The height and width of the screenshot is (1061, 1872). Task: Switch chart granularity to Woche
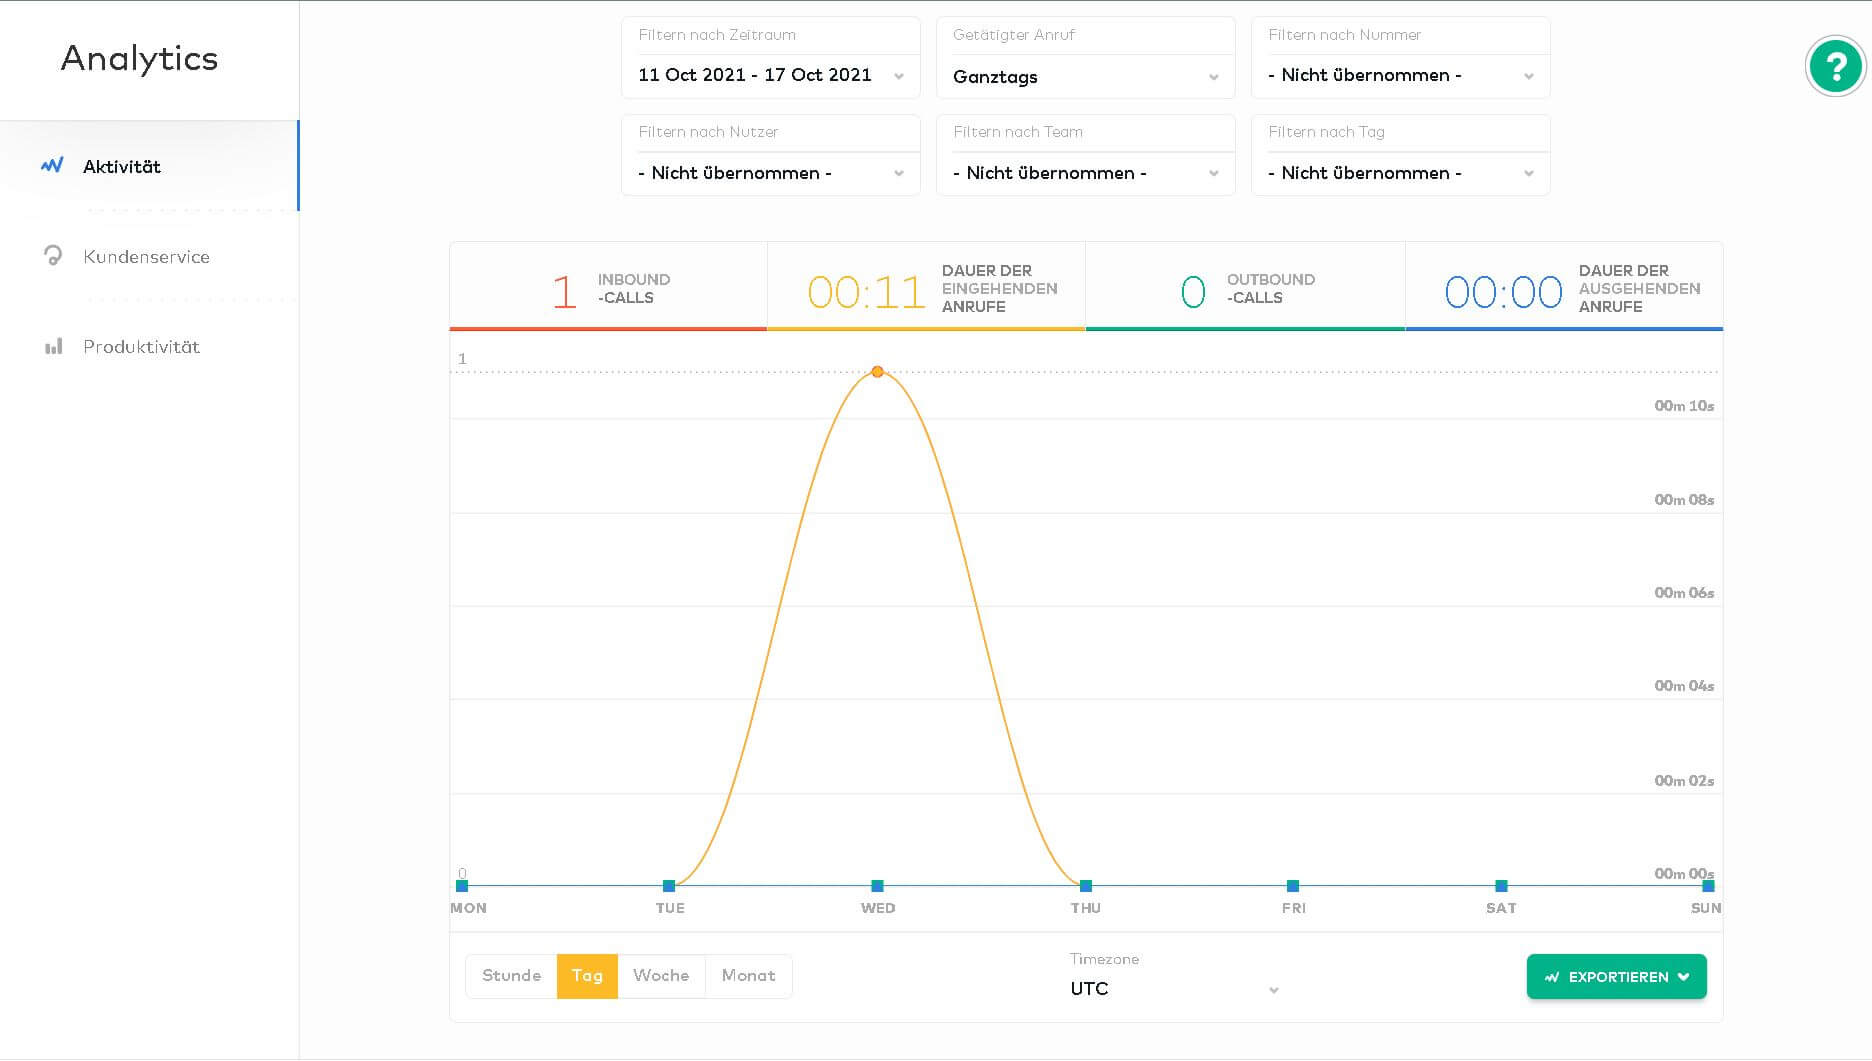[x=661, y=976]
